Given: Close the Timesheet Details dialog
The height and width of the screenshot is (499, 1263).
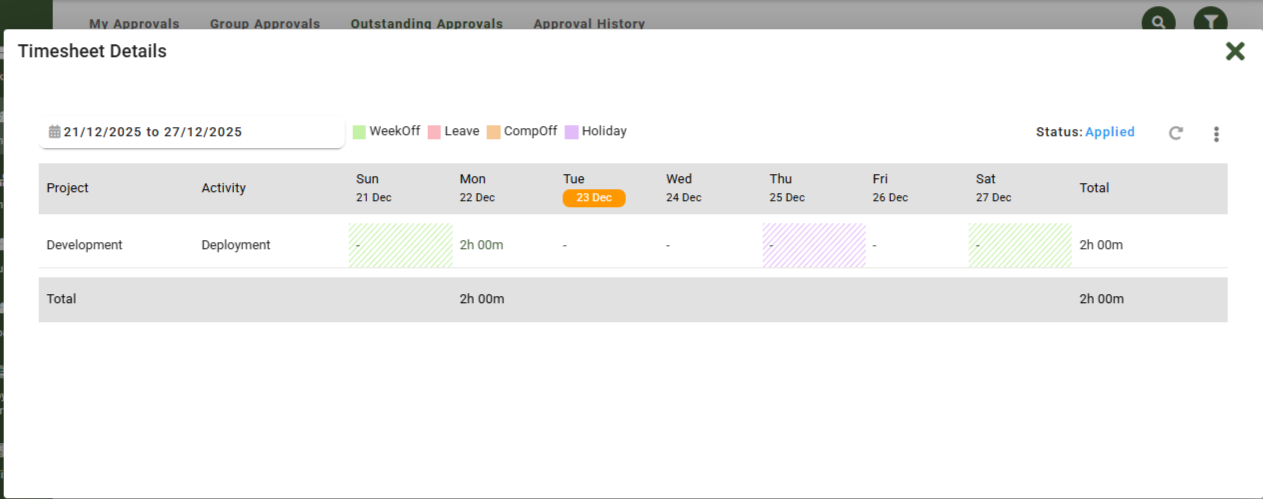Looking at the screenshot, I should 1235,51.
